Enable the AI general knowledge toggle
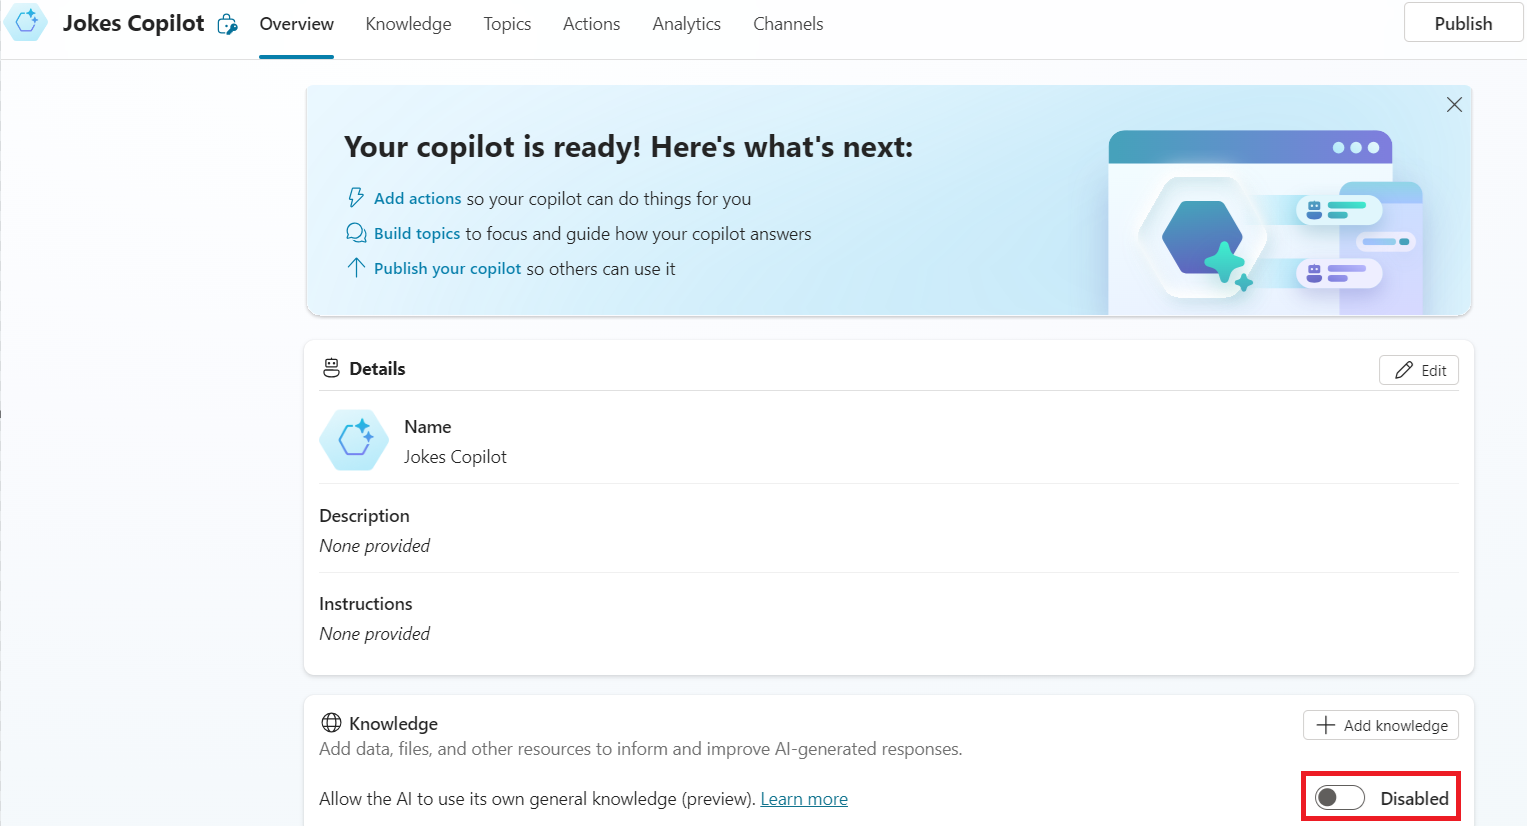The image size is (1527, 826). pos(1339,797)
